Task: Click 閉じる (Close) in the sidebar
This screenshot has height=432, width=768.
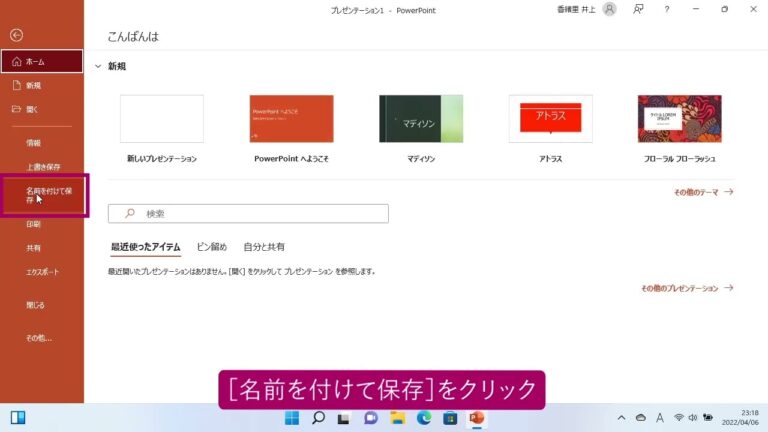Action: (35, 305)
